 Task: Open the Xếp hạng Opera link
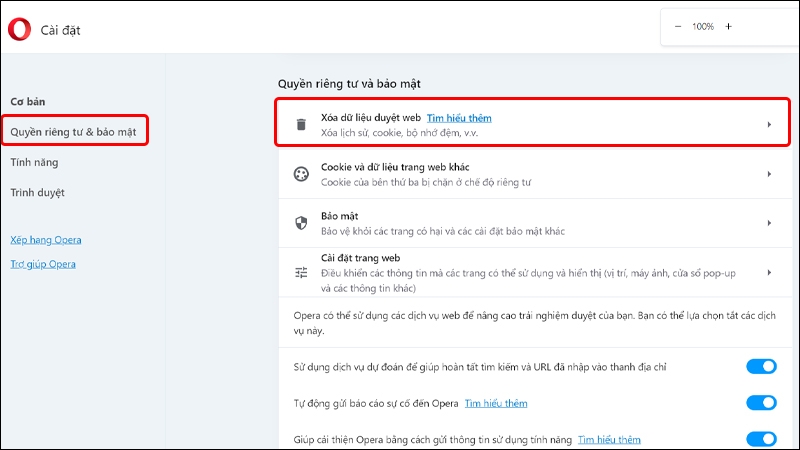click(x=46, y=240)
